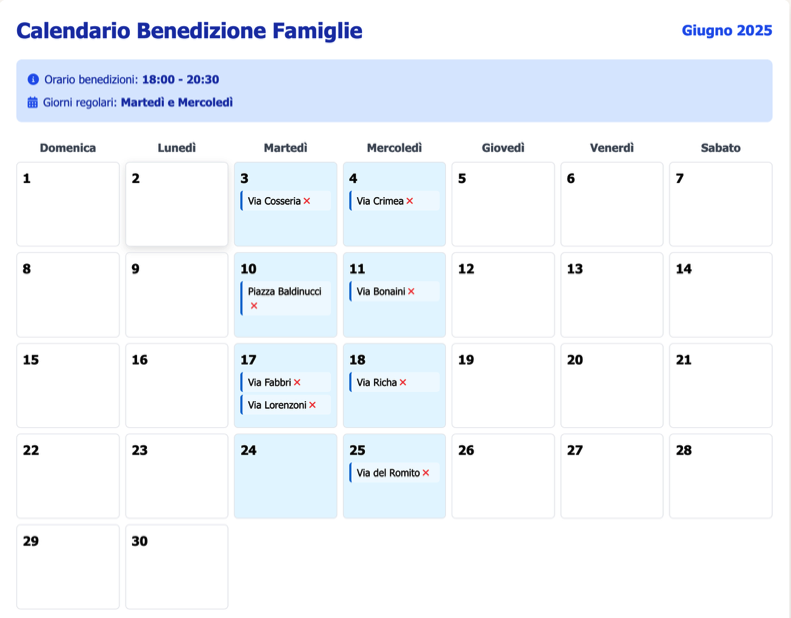This screenshot has height=618, width=791.
Task: Click the Martedì column header
Action: coord(286,148)
